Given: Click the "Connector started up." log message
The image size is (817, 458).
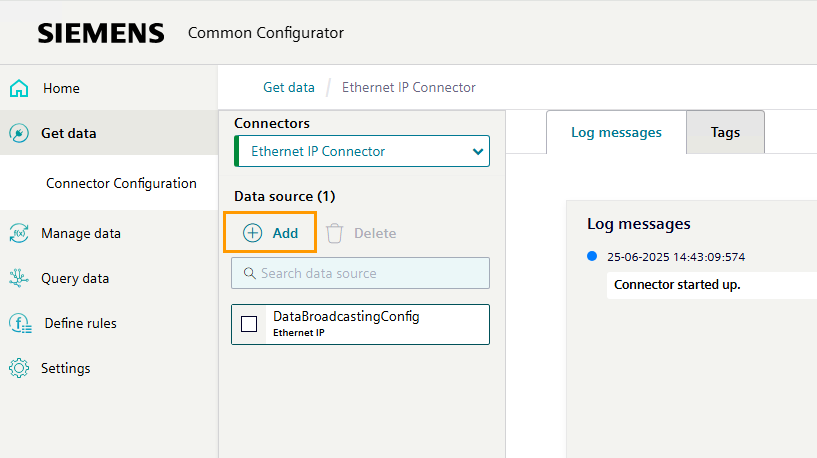Looking at the screenshot, I should tap(677, 284).
